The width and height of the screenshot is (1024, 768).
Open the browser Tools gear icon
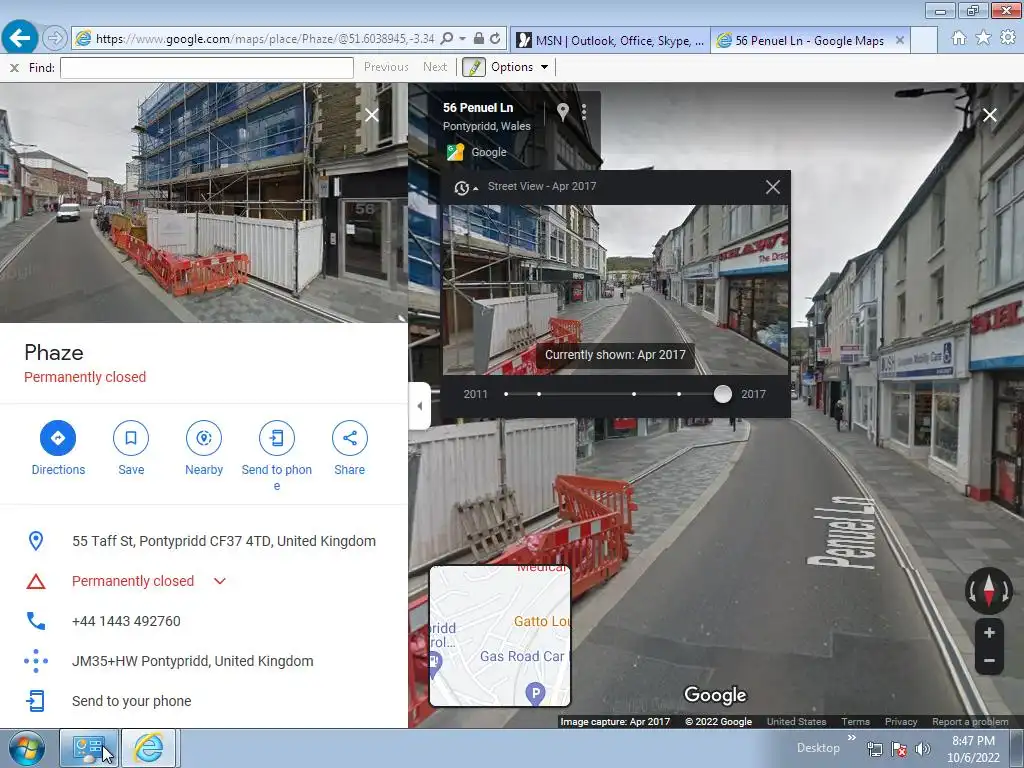1008,38
